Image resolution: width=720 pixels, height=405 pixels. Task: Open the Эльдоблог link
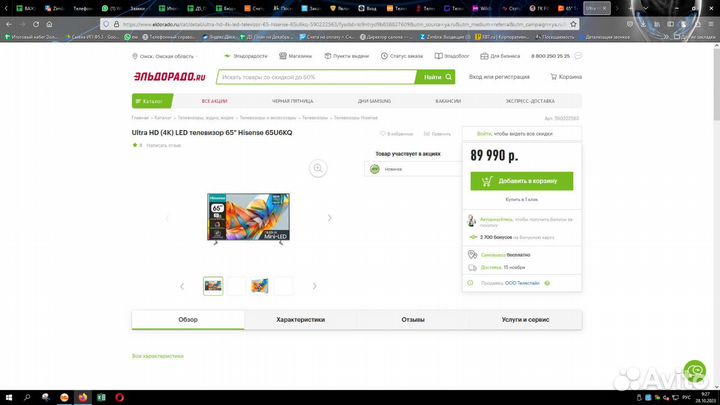(452, 56)
